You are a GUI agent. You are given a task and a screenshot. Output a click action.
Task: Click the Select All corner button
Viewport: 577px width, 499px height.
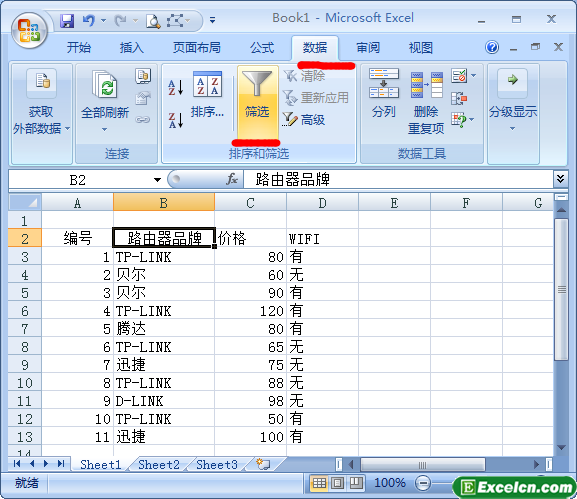click(25, 202)
